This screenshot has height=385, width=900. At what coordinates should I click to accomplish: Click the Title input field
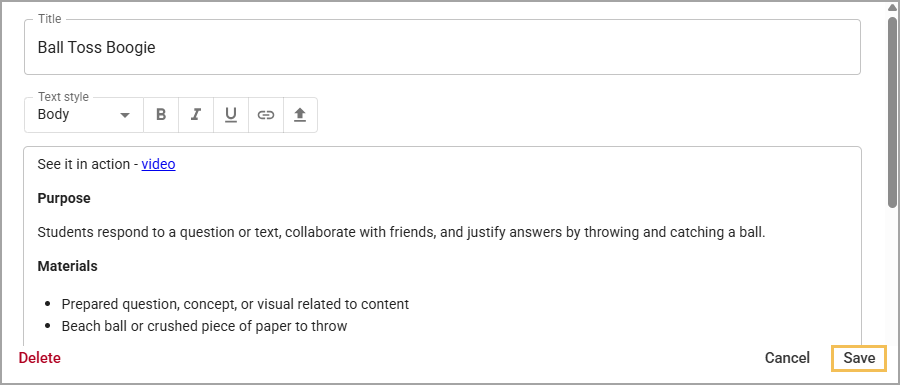coord(442,47)
